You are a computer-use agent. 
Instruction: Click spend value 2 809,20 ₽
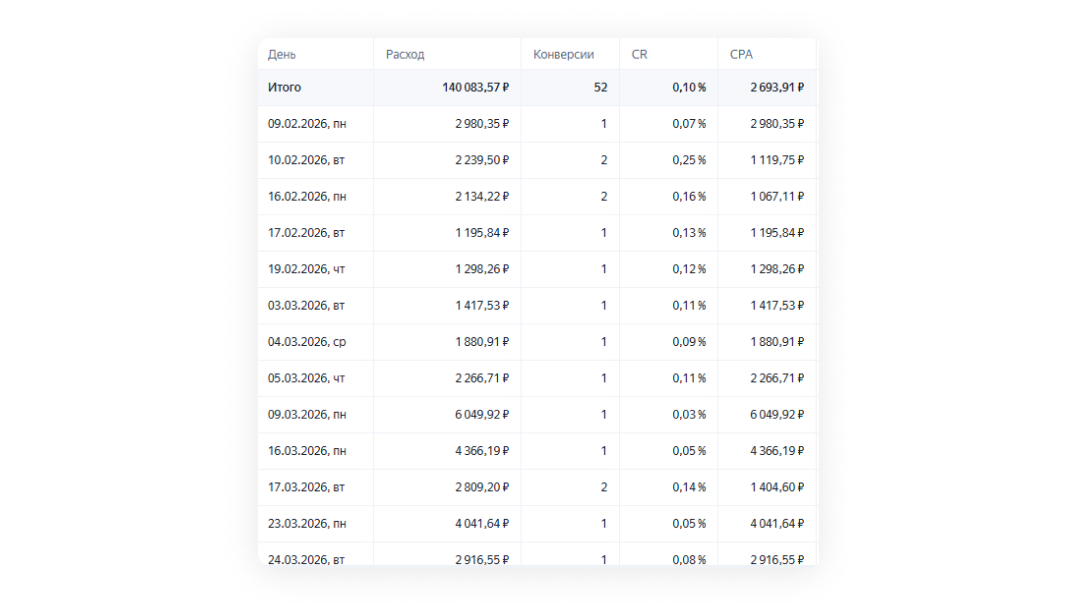point(482,488)
